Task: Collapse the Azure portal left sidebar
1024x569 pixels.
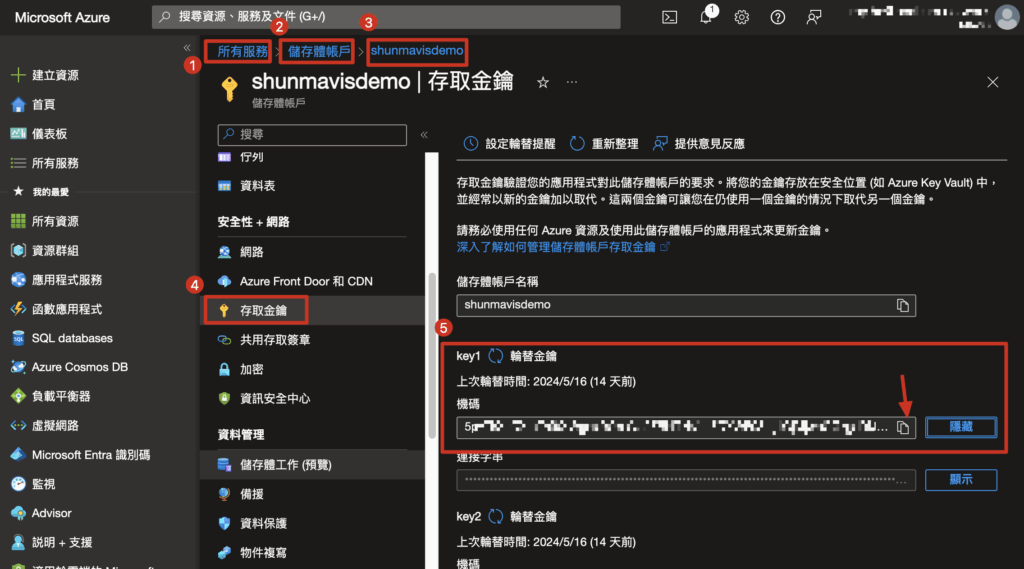Action: point(187,48)
